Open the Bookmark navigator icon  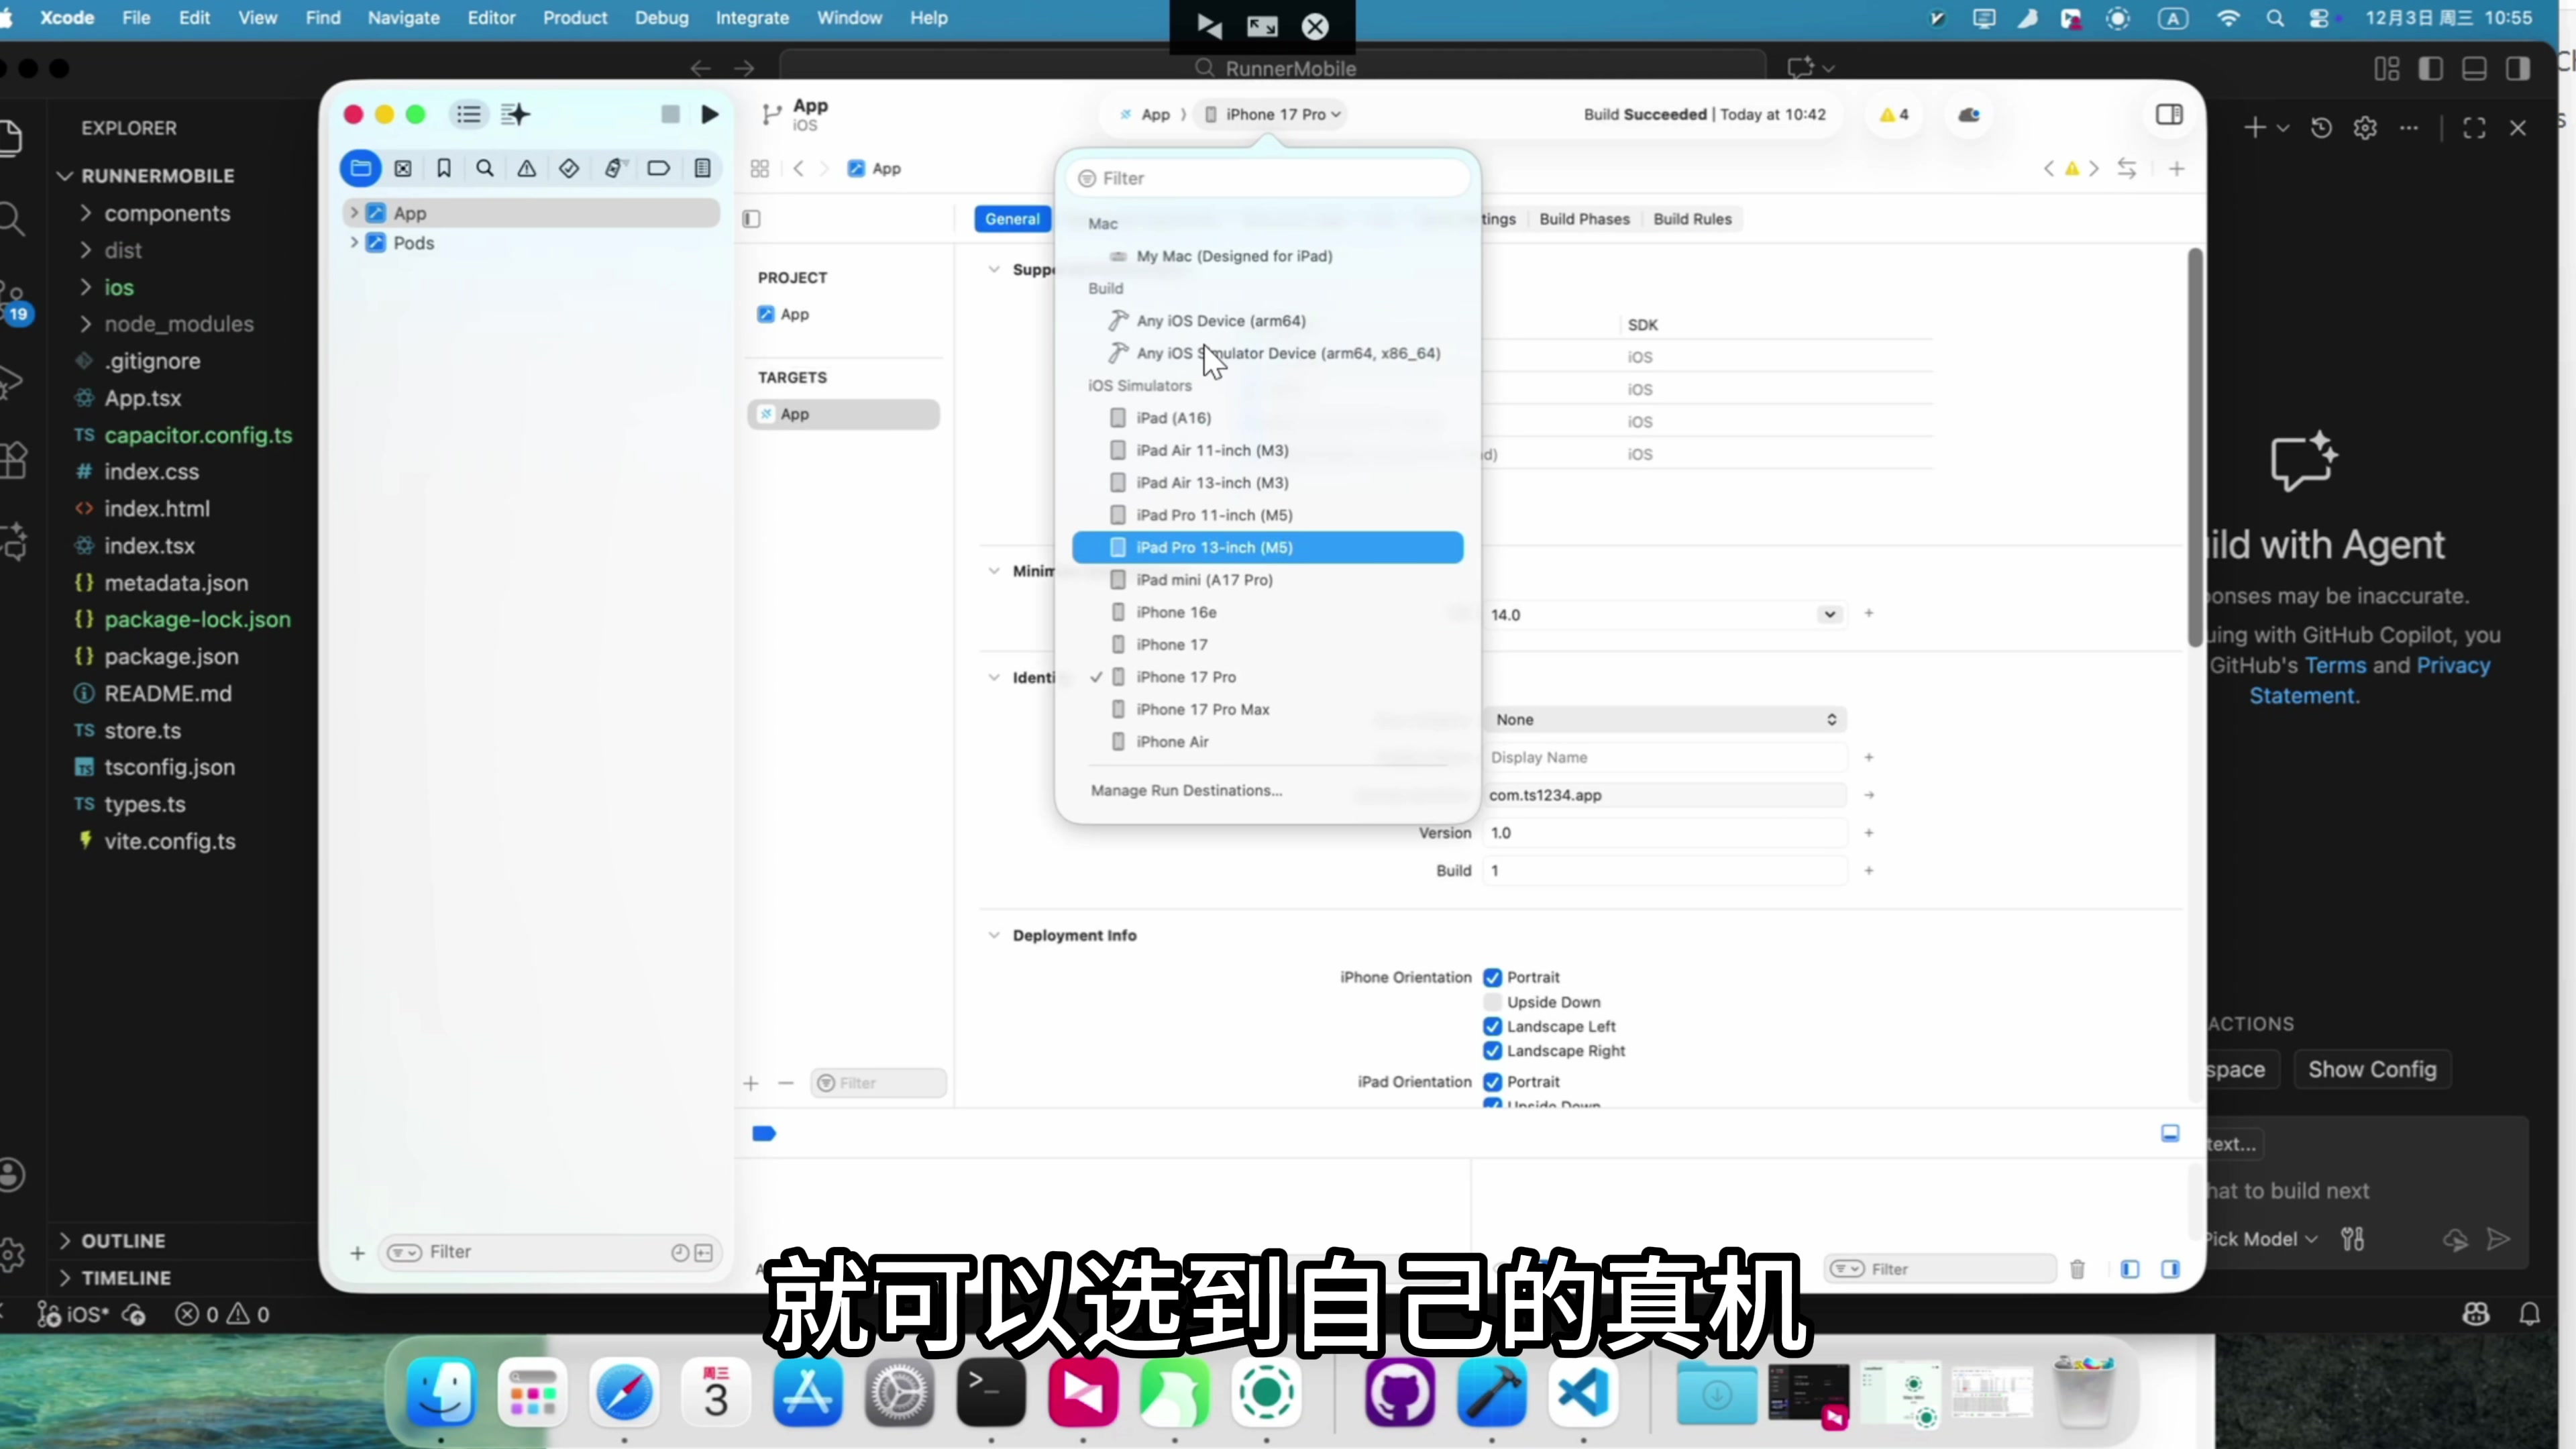pyautogui.click(x=444, y=168)
